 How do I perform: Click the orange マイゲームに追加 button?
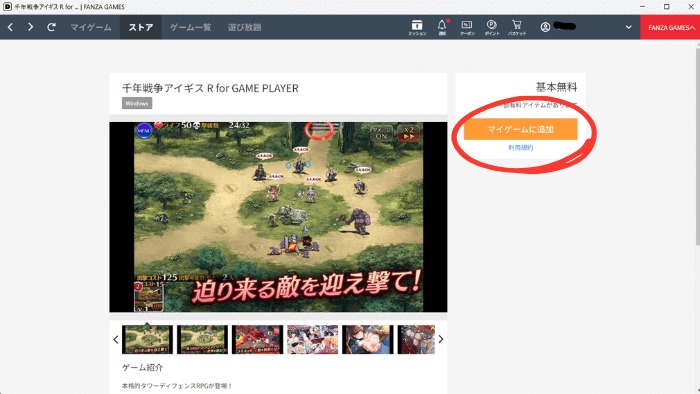(x=521, y=129)
